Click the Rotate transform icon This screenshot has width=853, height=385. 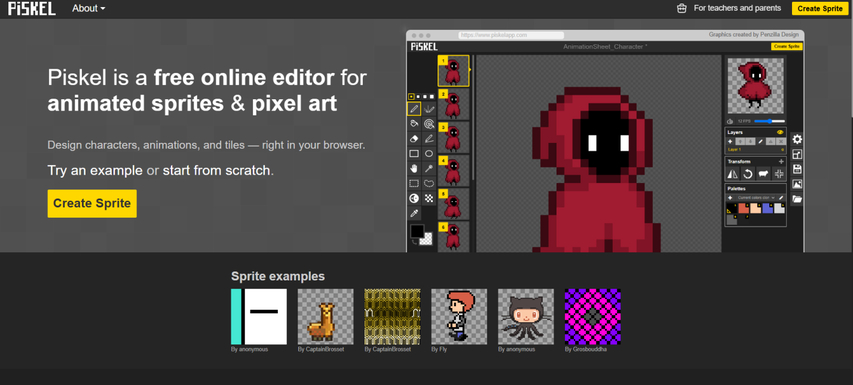[748, 174]
